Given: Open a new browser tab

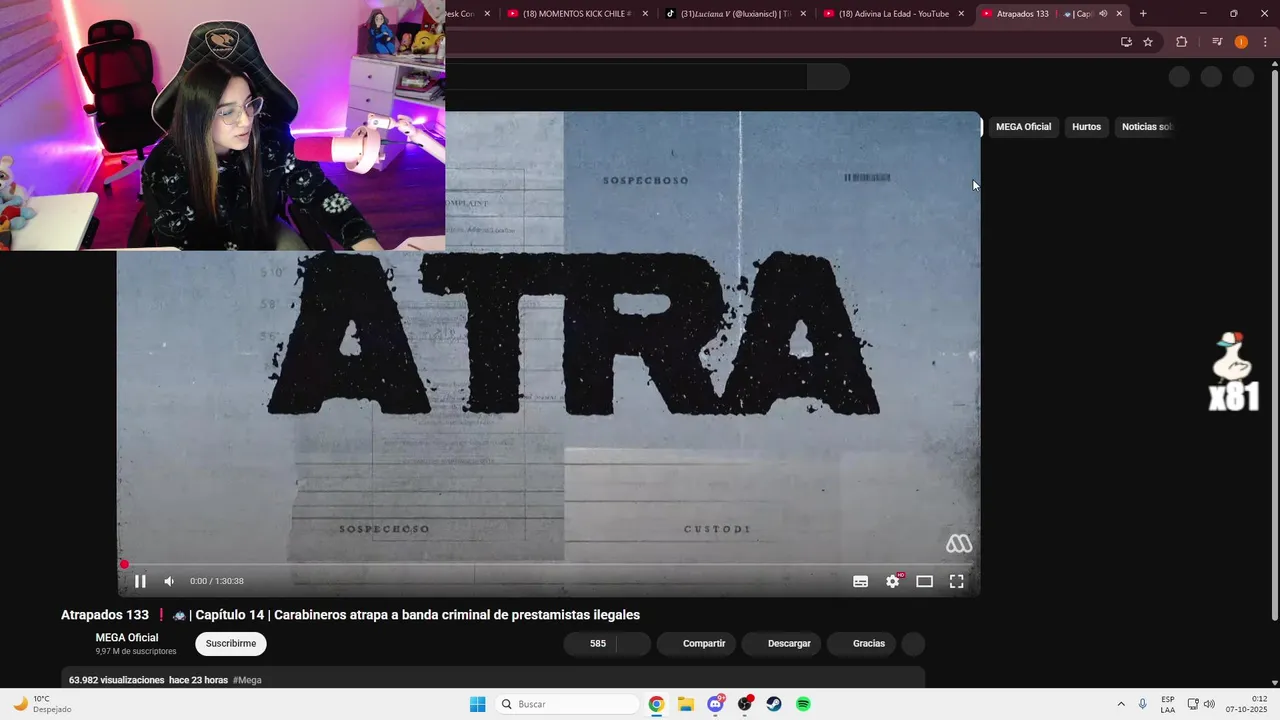Looking at the screenshot, I should [1143, 14].
